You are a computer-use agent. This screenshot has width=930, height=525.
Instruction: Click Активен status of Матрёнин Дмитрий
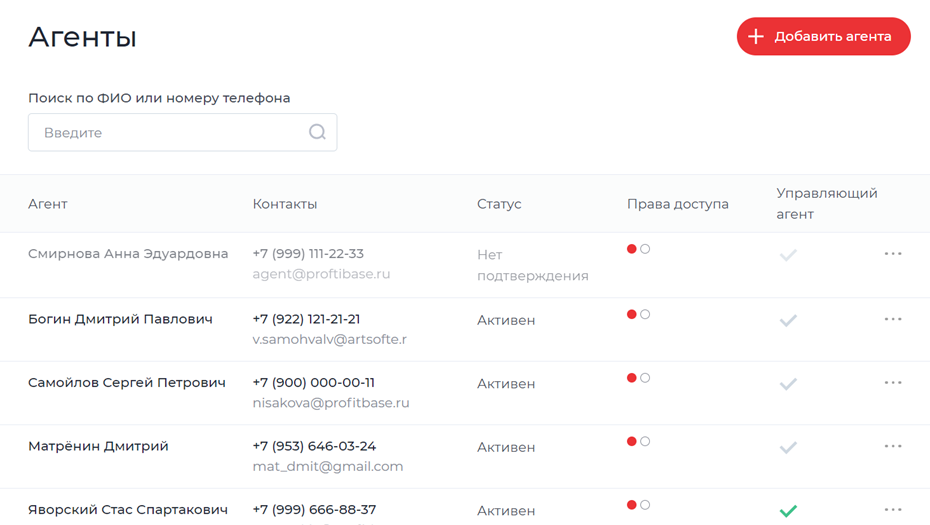(506, 447)
